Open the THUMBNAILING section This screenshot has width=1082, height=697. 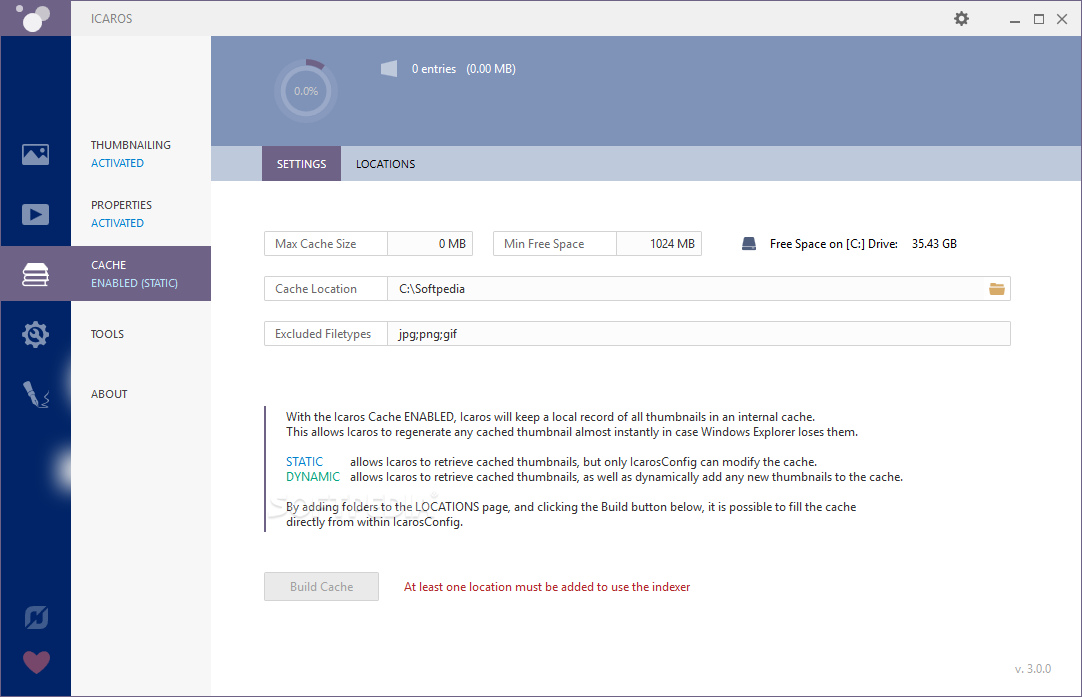click(130, 145)
